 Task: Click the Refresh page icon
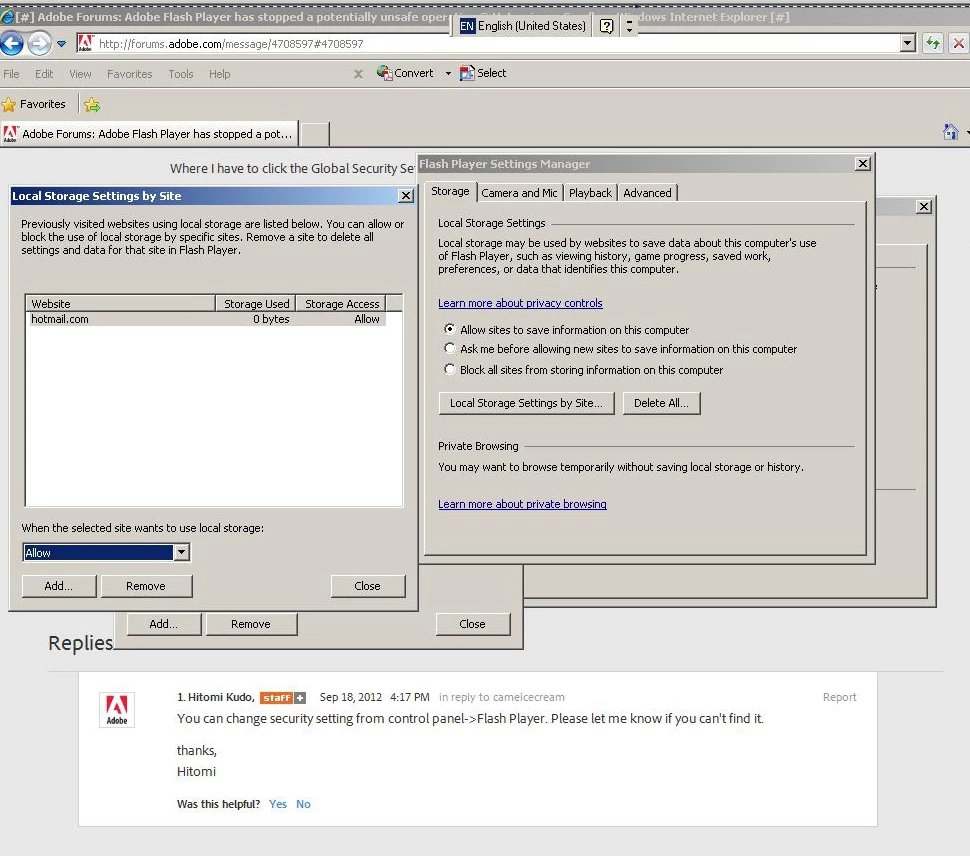(x=932, y=43)
